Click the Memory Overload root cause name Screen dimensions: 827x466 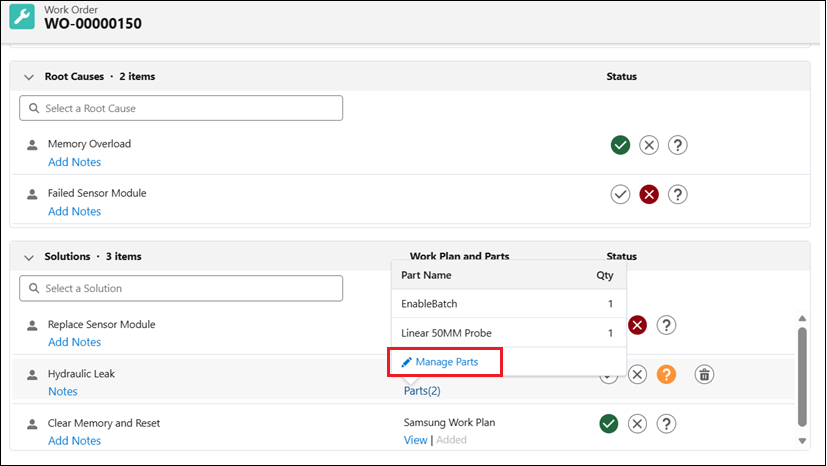89,144
